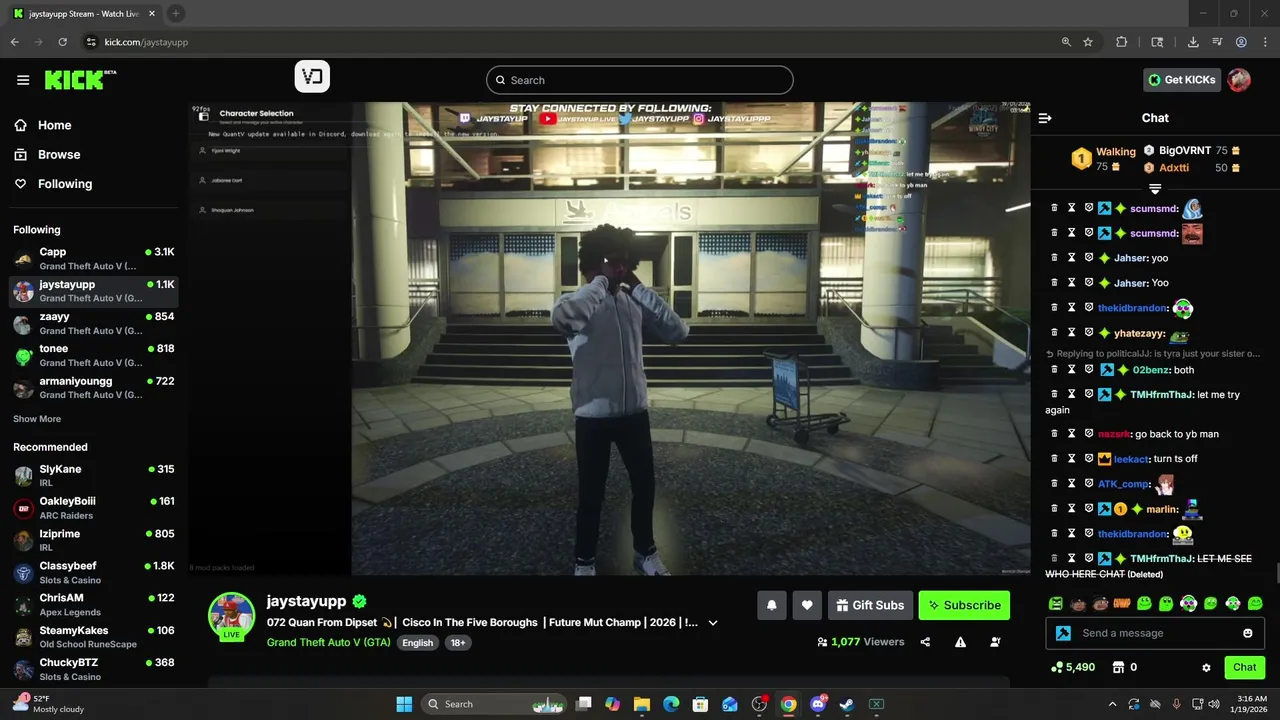The width and height of the screenshot is (1280, 720).
Task: Timeout yhatezayy with the hourglass icon
Action: [1071, 333]
